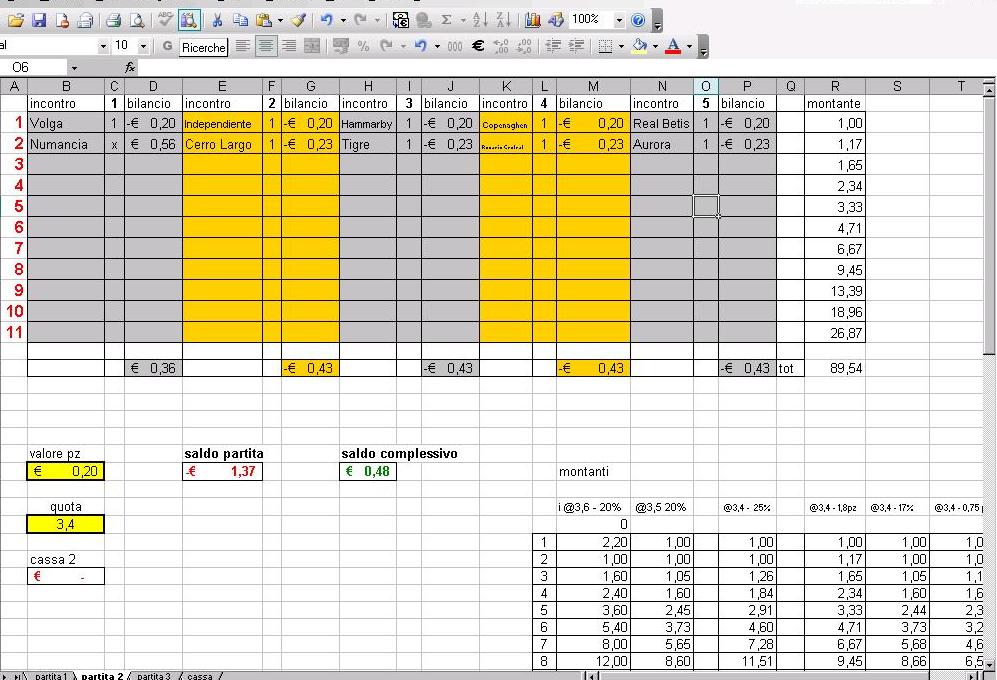Viewport: 997px width, 680px height.
Task: Select column B header
Action: coord(66,86)
